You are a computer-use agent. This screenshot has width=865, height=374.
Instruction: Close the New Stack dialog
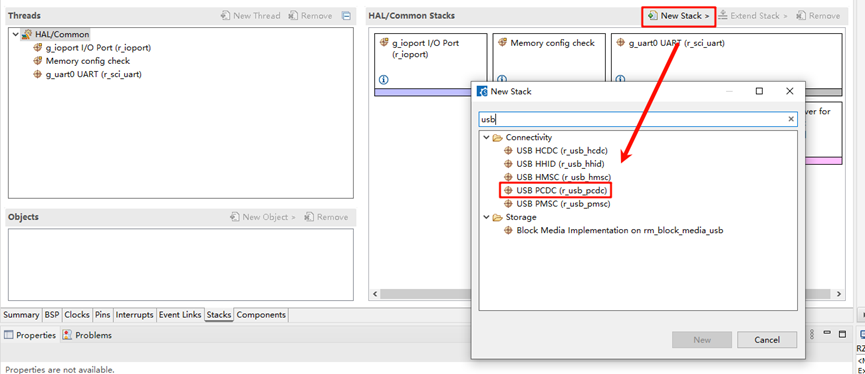(x=789, y=91)
